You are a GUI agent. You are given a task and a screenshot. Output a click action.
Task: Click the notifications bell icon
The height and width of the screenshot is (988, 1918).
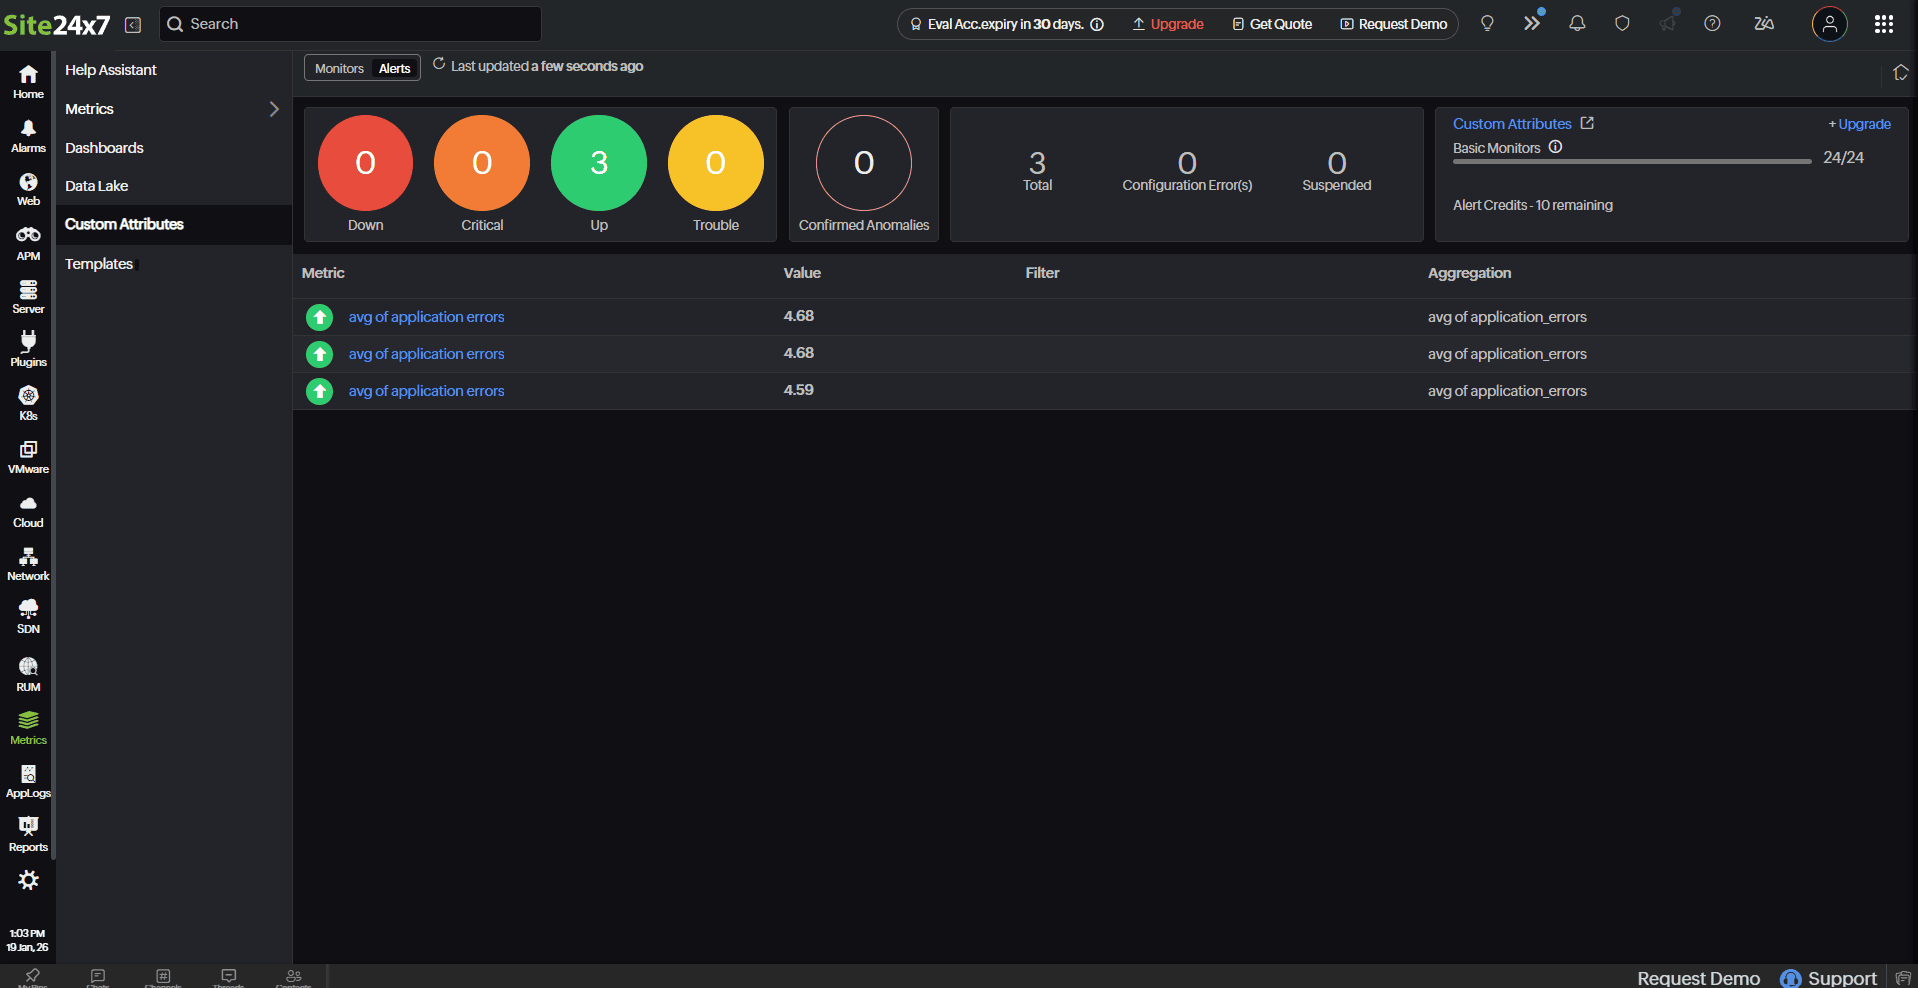pyautogui.click(x=1577, y=24)
